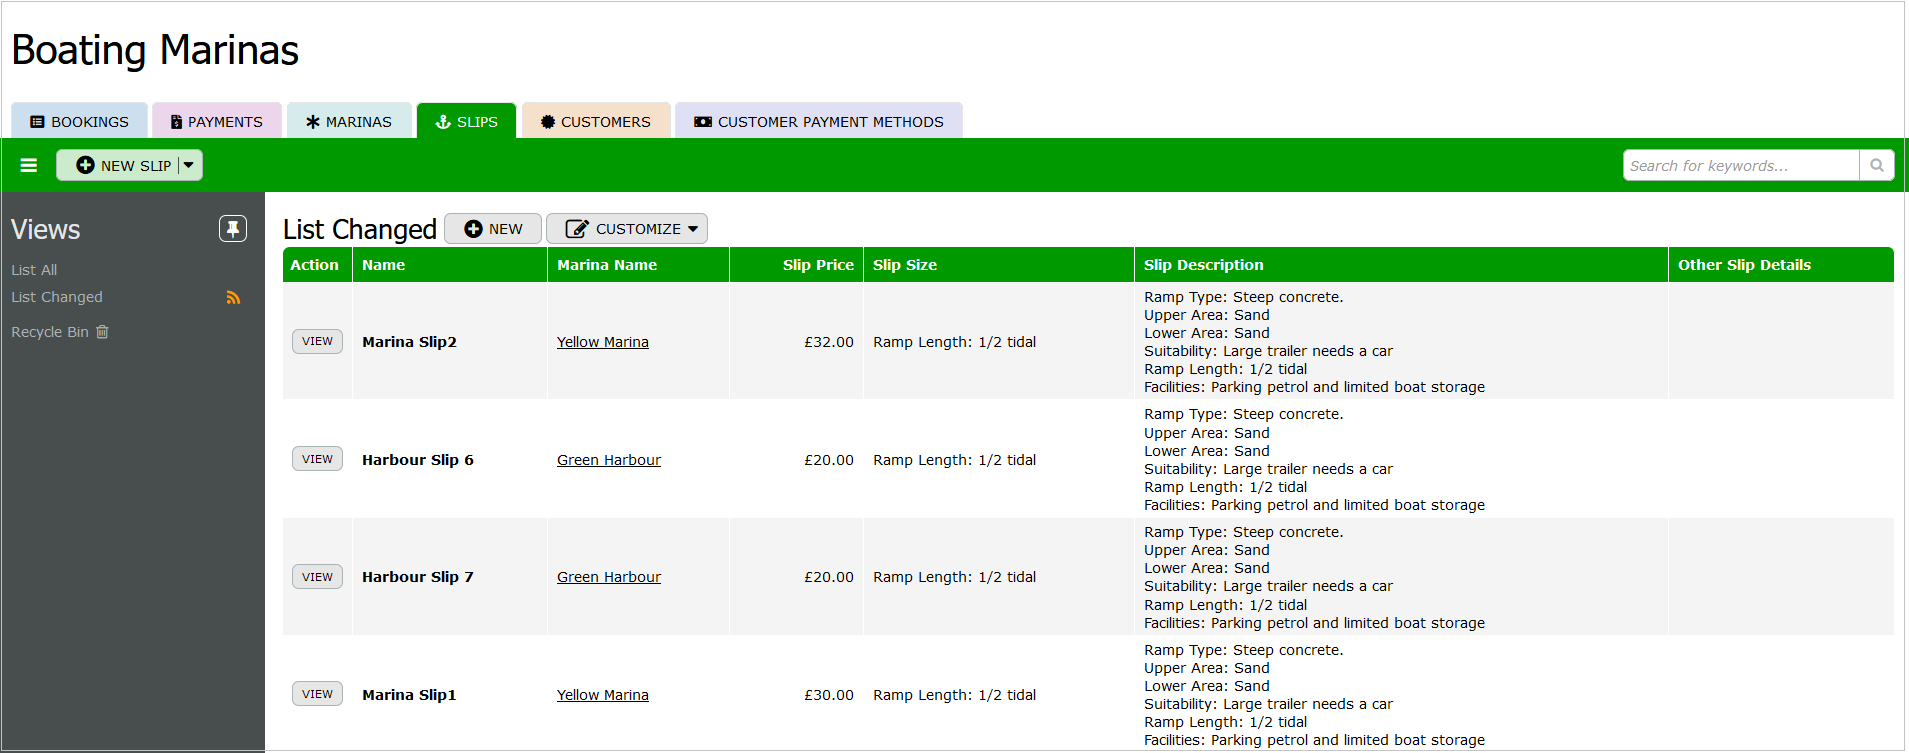This screenshot has height=753, width=1909.
Task: Toggle the Views panel pin icon
Action: (x=233, y=229)
